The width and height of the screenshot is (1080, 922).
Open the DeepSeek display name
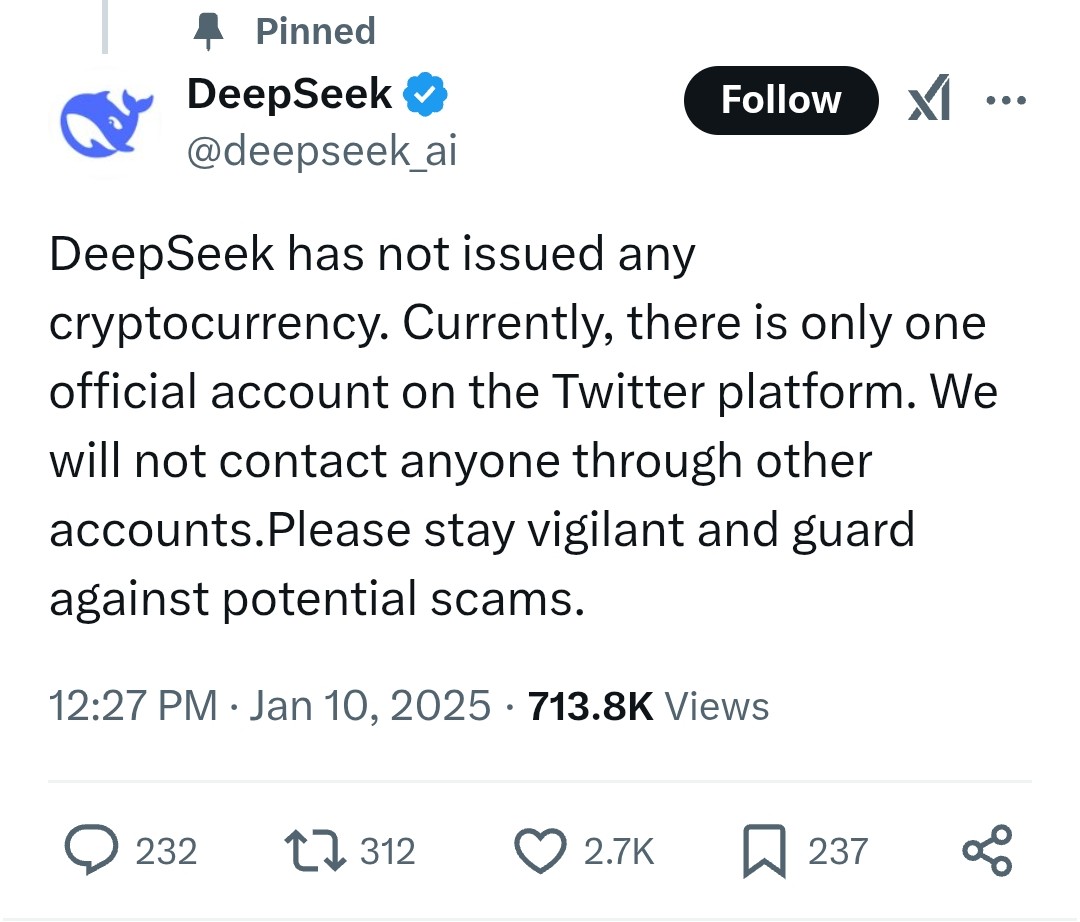point(289,94)
